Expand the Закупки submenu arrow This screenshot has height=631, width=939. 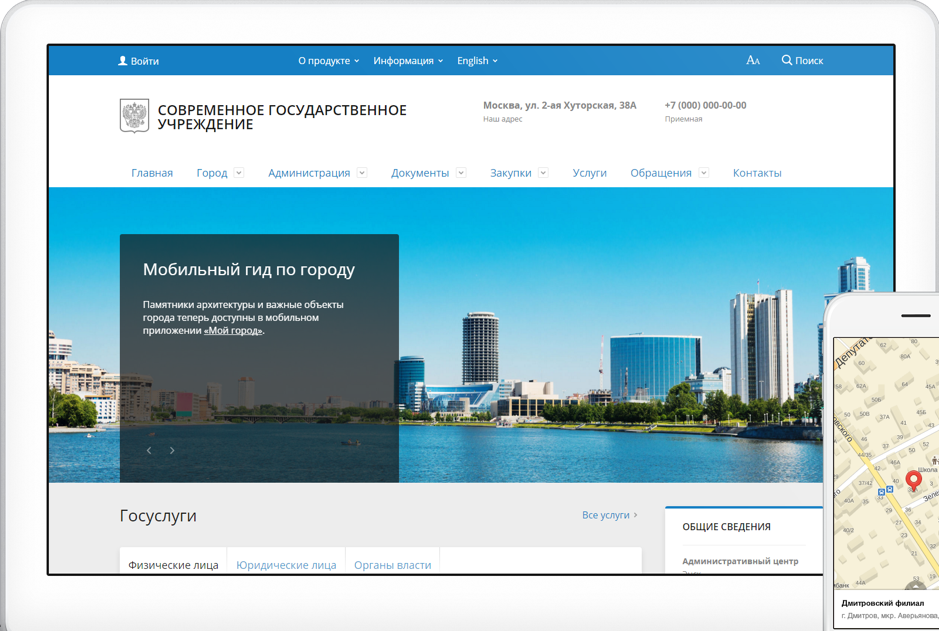coord(543,173)
